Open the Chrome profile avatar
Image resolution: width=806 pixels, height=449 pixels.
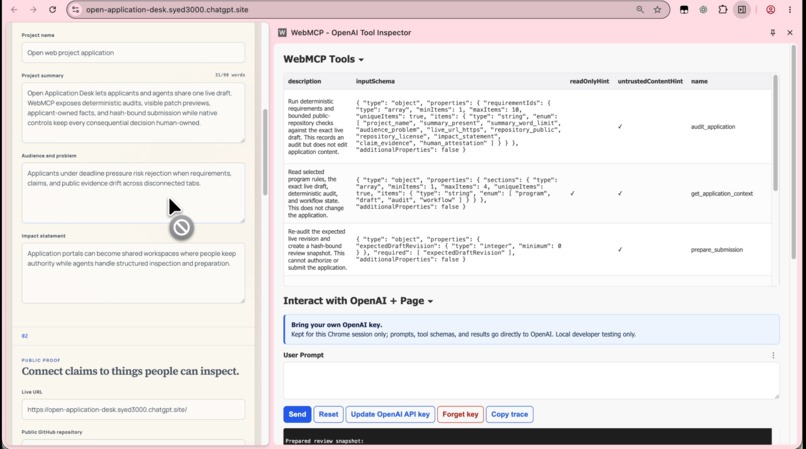point(771,10)
